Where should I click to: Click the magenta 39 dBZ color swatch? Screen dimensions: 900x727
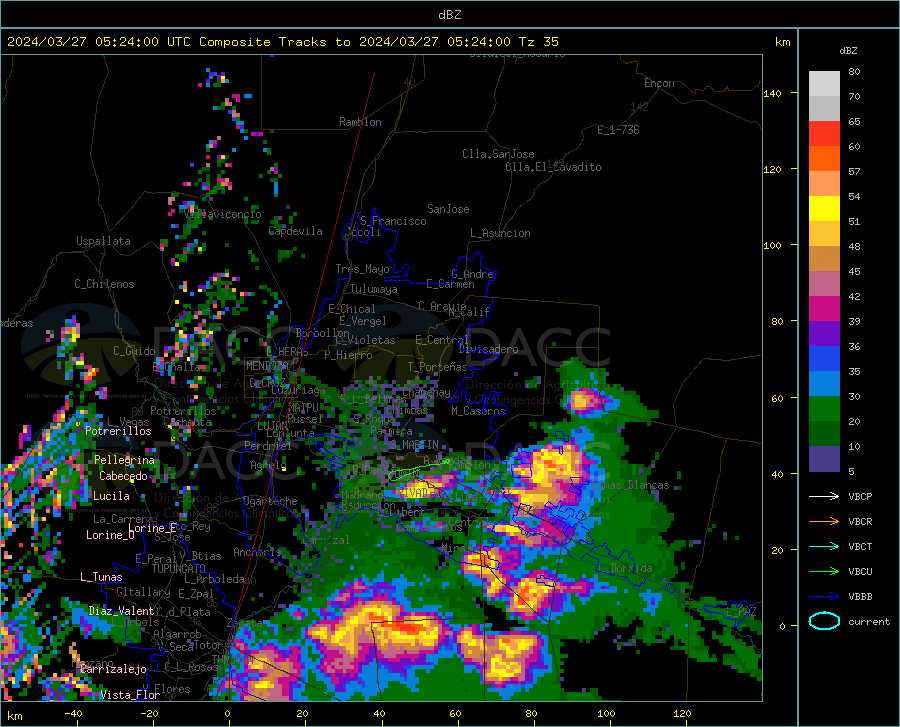point(824,309)
